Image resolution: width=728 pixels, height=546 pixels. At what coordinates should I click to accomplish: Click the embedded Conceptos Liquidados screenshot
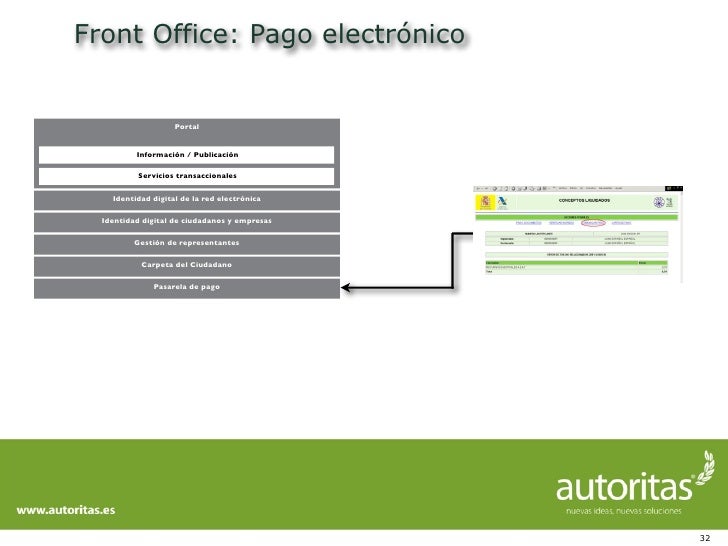click(578, 234)
